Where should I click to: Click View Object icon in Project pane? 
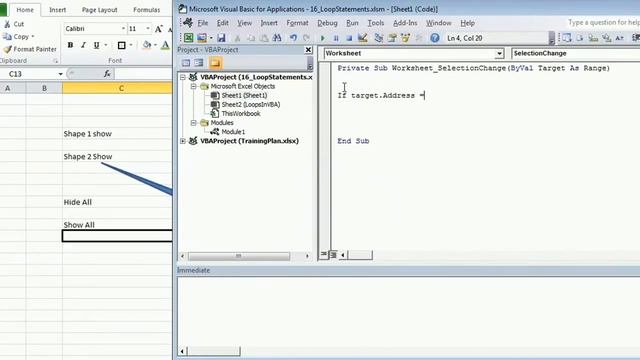199,63
